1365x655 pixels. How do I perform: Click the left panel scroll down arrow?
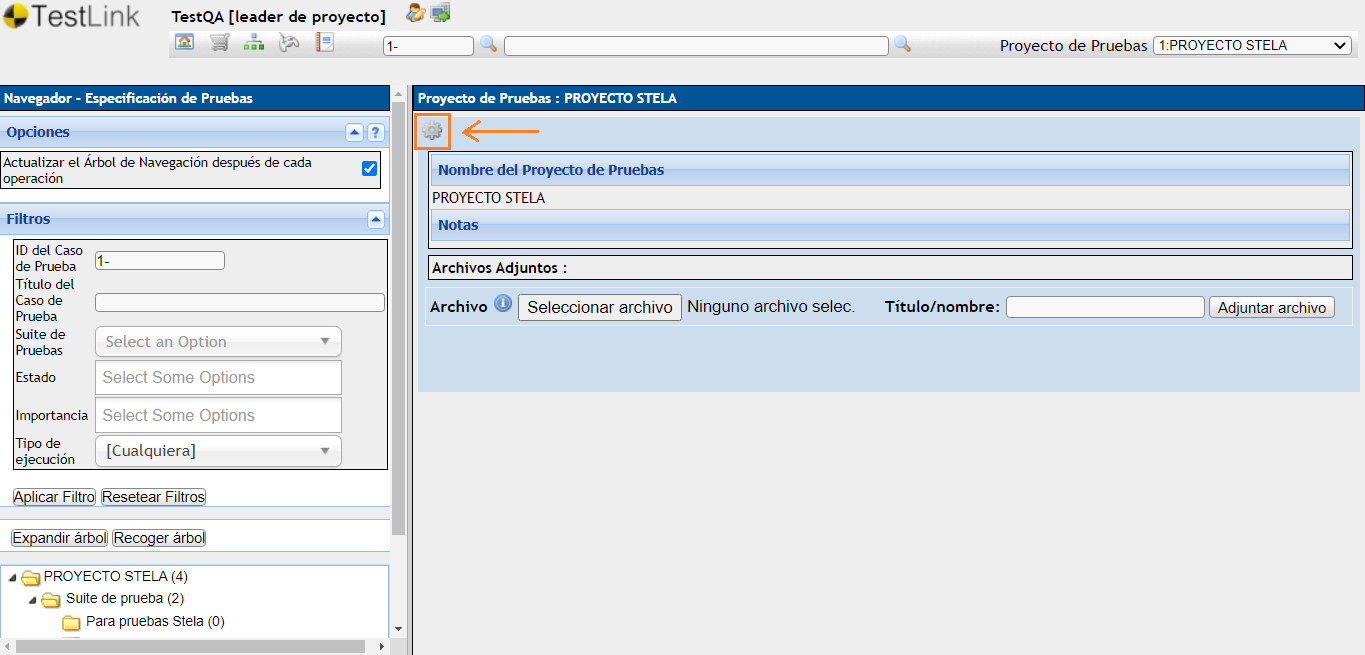tap(398, 629)
